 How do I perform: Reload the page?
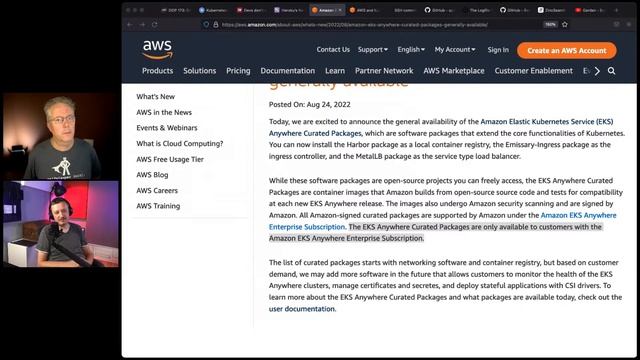155,24
